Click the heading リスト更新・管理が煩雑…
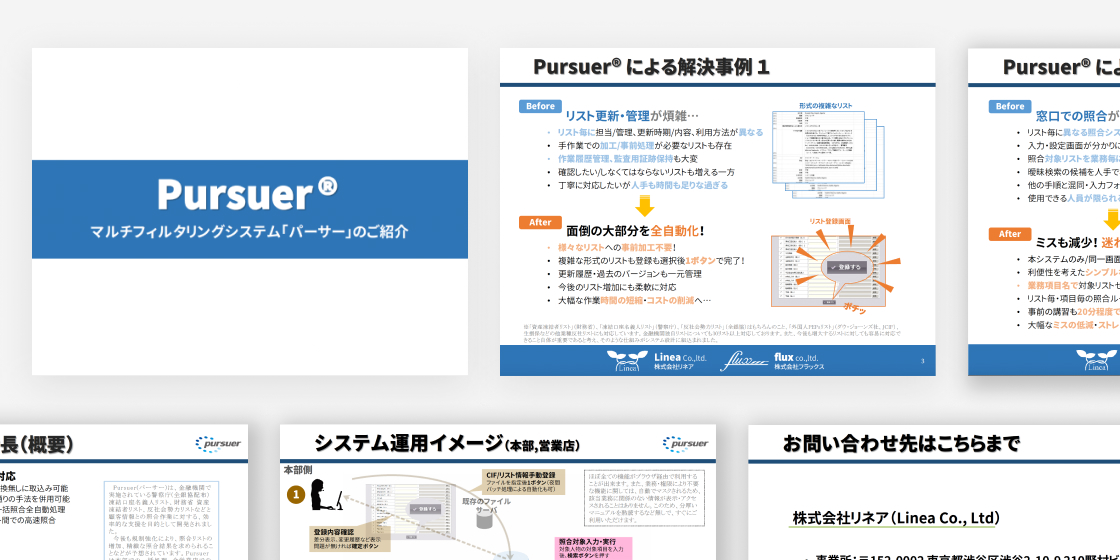Viewport: 1120px width, 560px height. tap(632, 115)
